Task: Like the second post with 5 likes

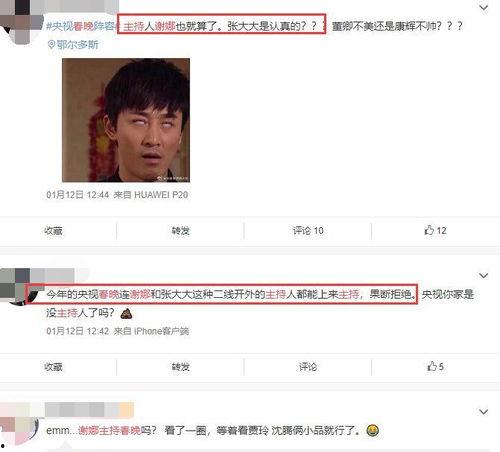Action: tap(435, 366)
